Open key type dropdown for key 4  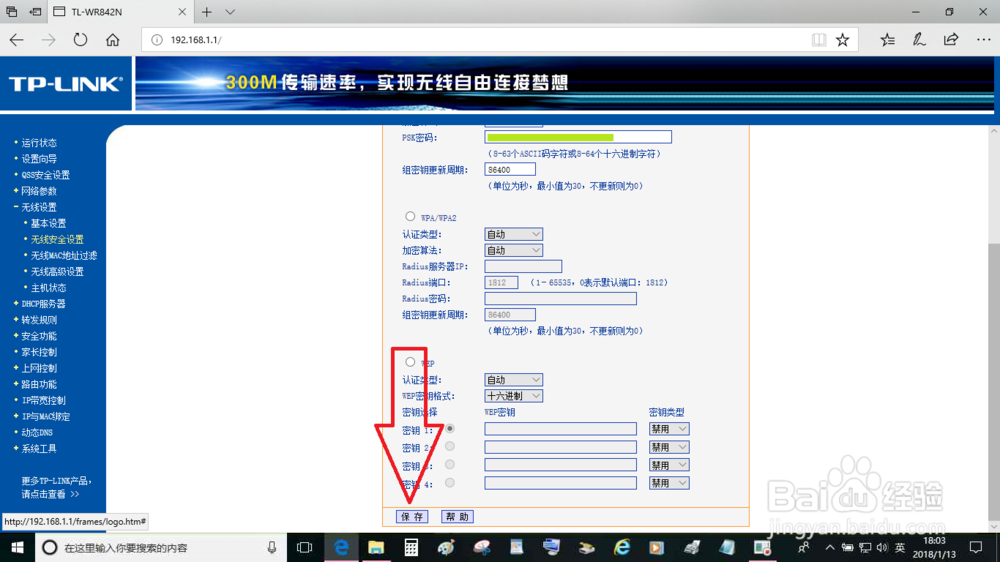pos(668,483)
